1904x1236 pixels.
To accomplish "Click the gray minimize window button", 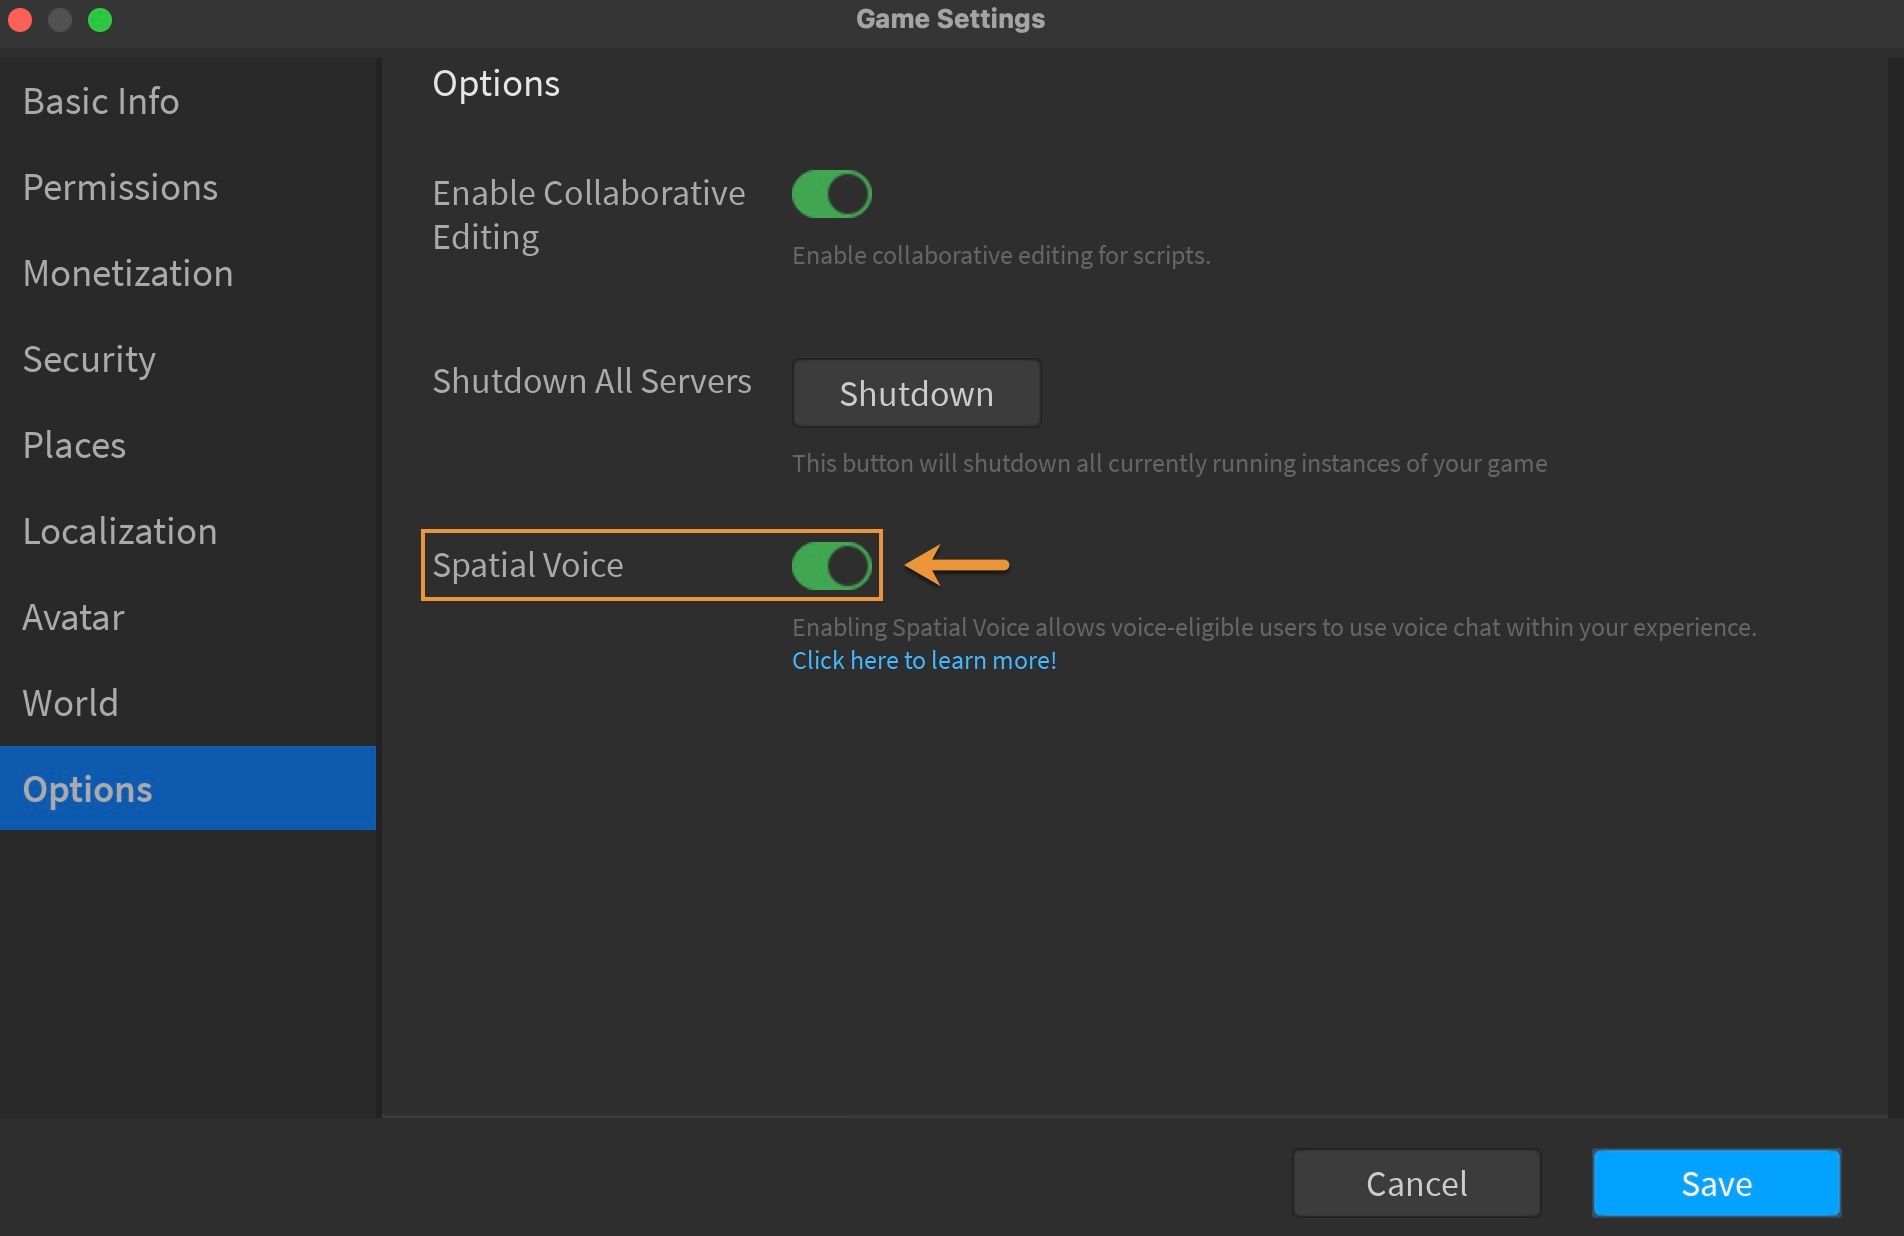I will (60, 20).
